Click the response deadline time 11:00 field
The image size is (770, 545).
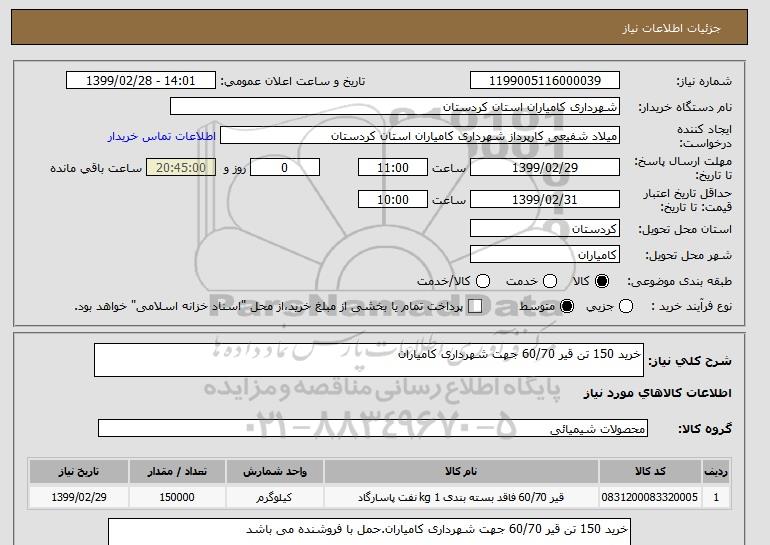click(x=393, y=167)
